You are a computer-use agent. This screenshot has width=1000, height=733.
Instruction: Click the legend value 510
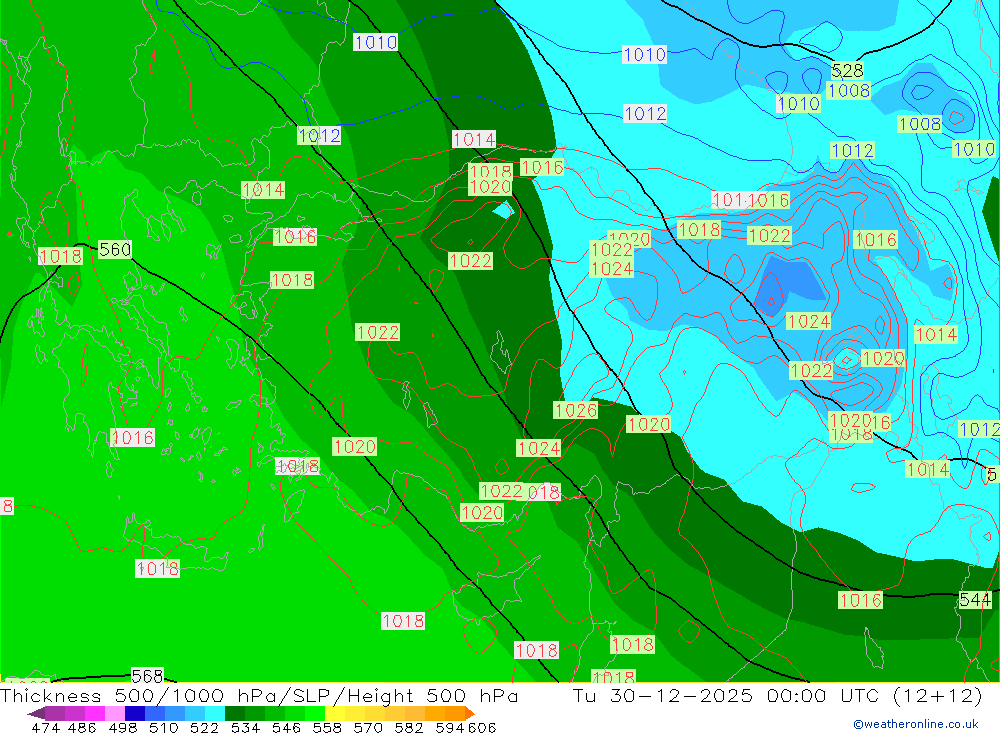coord(163,727)
